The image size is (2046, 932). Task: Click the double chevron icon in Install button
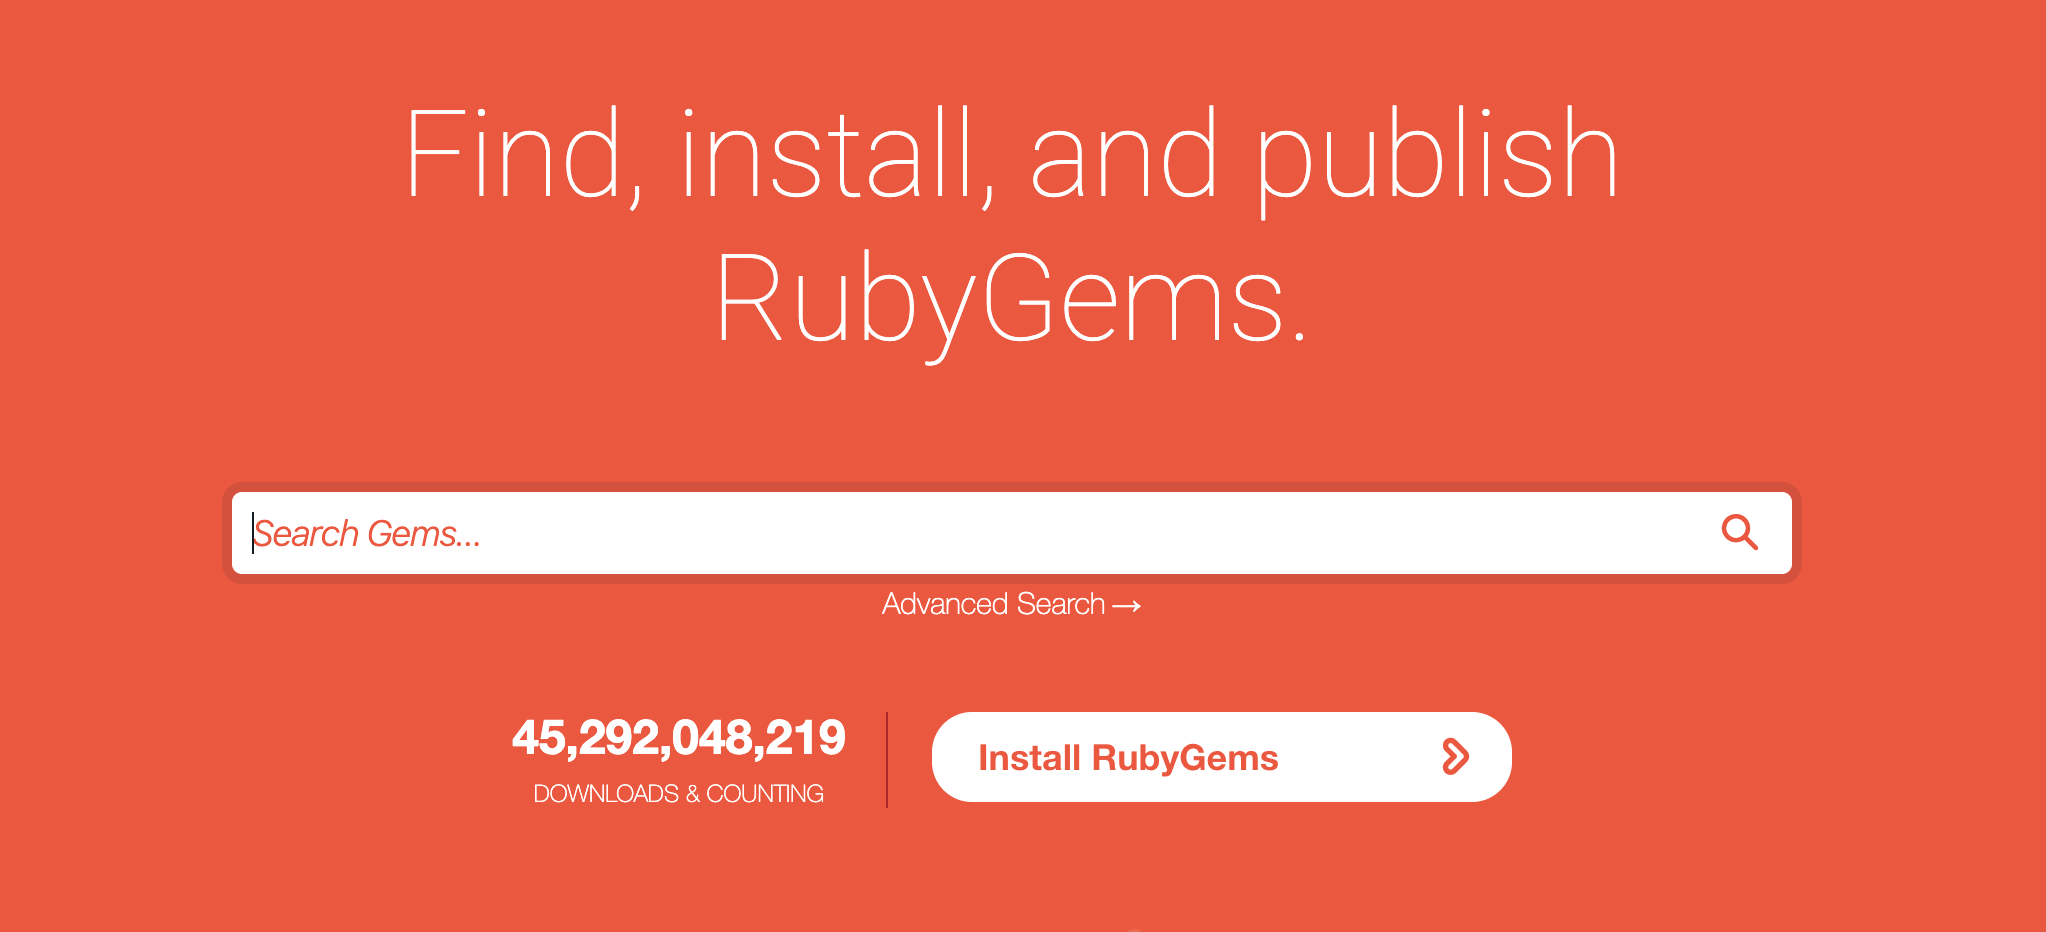pos(1455,757)
